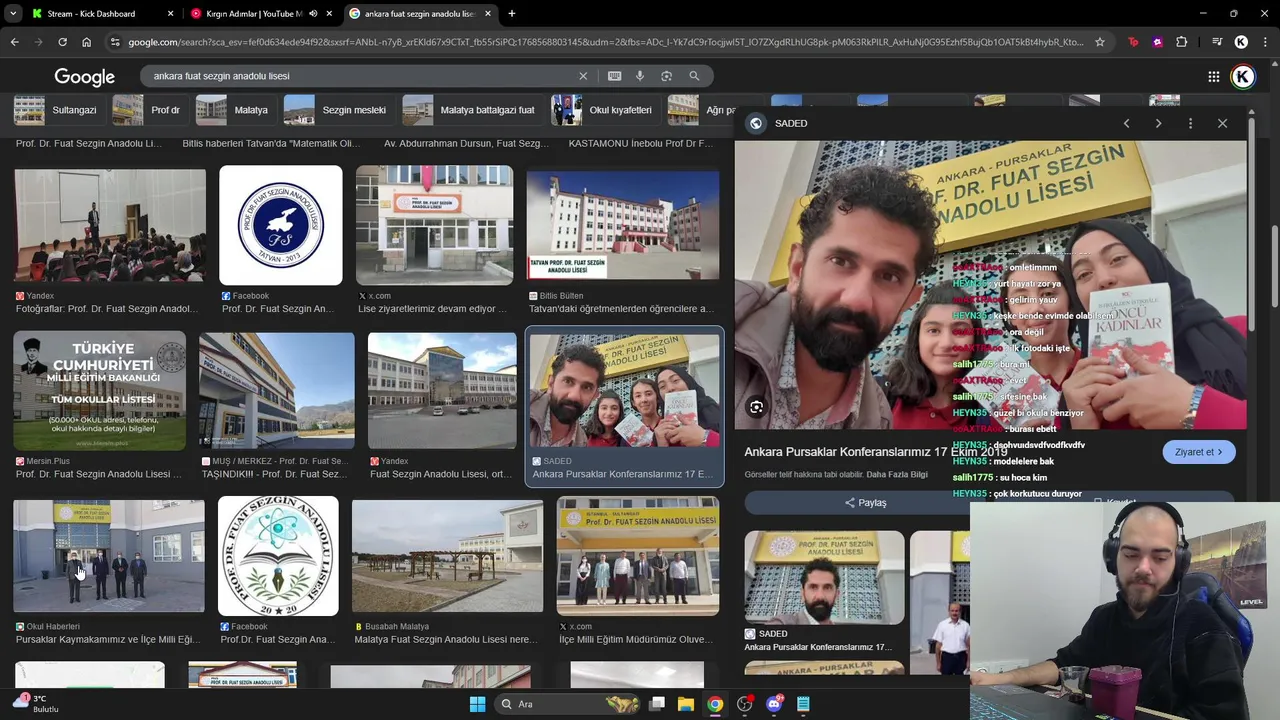Open Chrome's three-dot menu
Image resolution: width=1280 pixels, height=720 pixels.
click(1265, 42)
